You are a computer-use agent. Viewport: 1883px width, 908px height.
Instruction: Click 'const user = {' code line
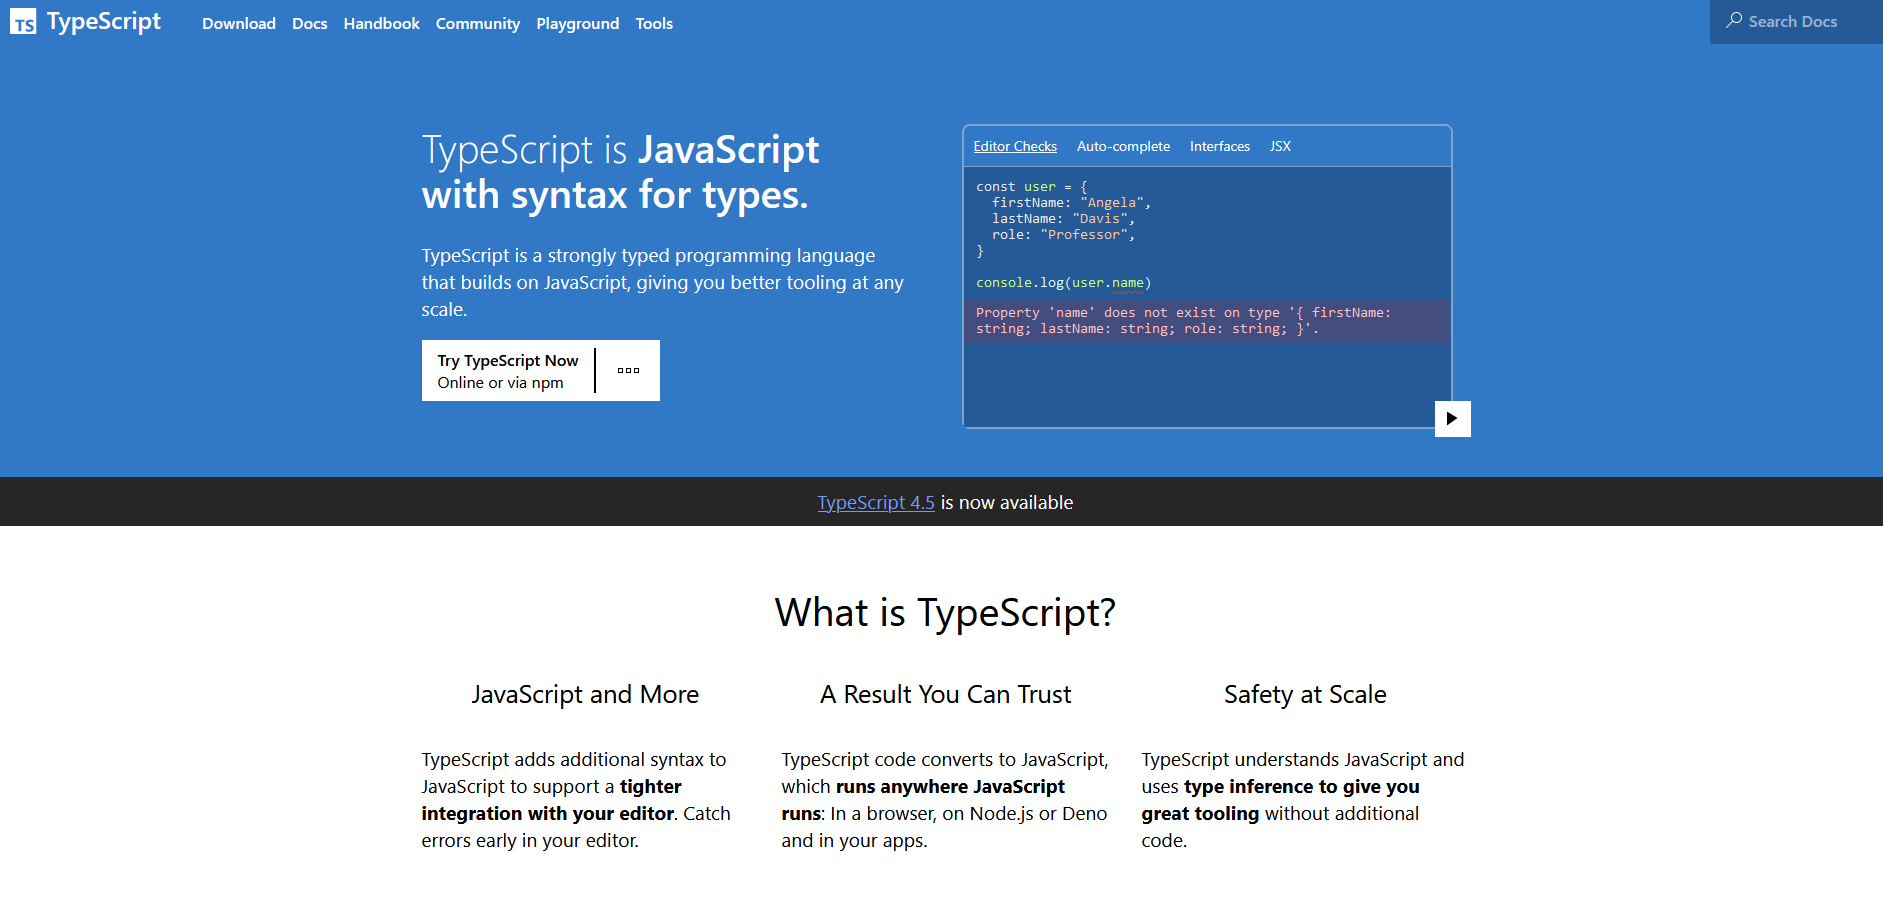pos(1032,187)
